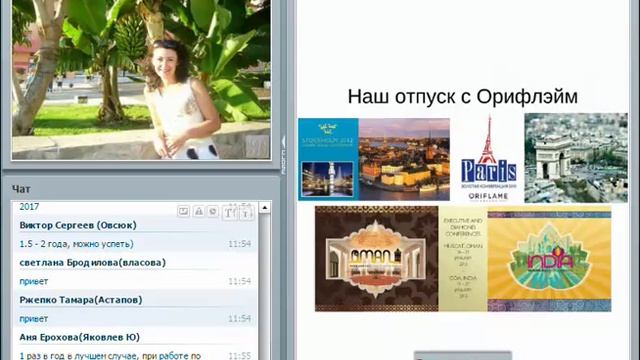Click the Stockholm 2012 image on slide

328,159
